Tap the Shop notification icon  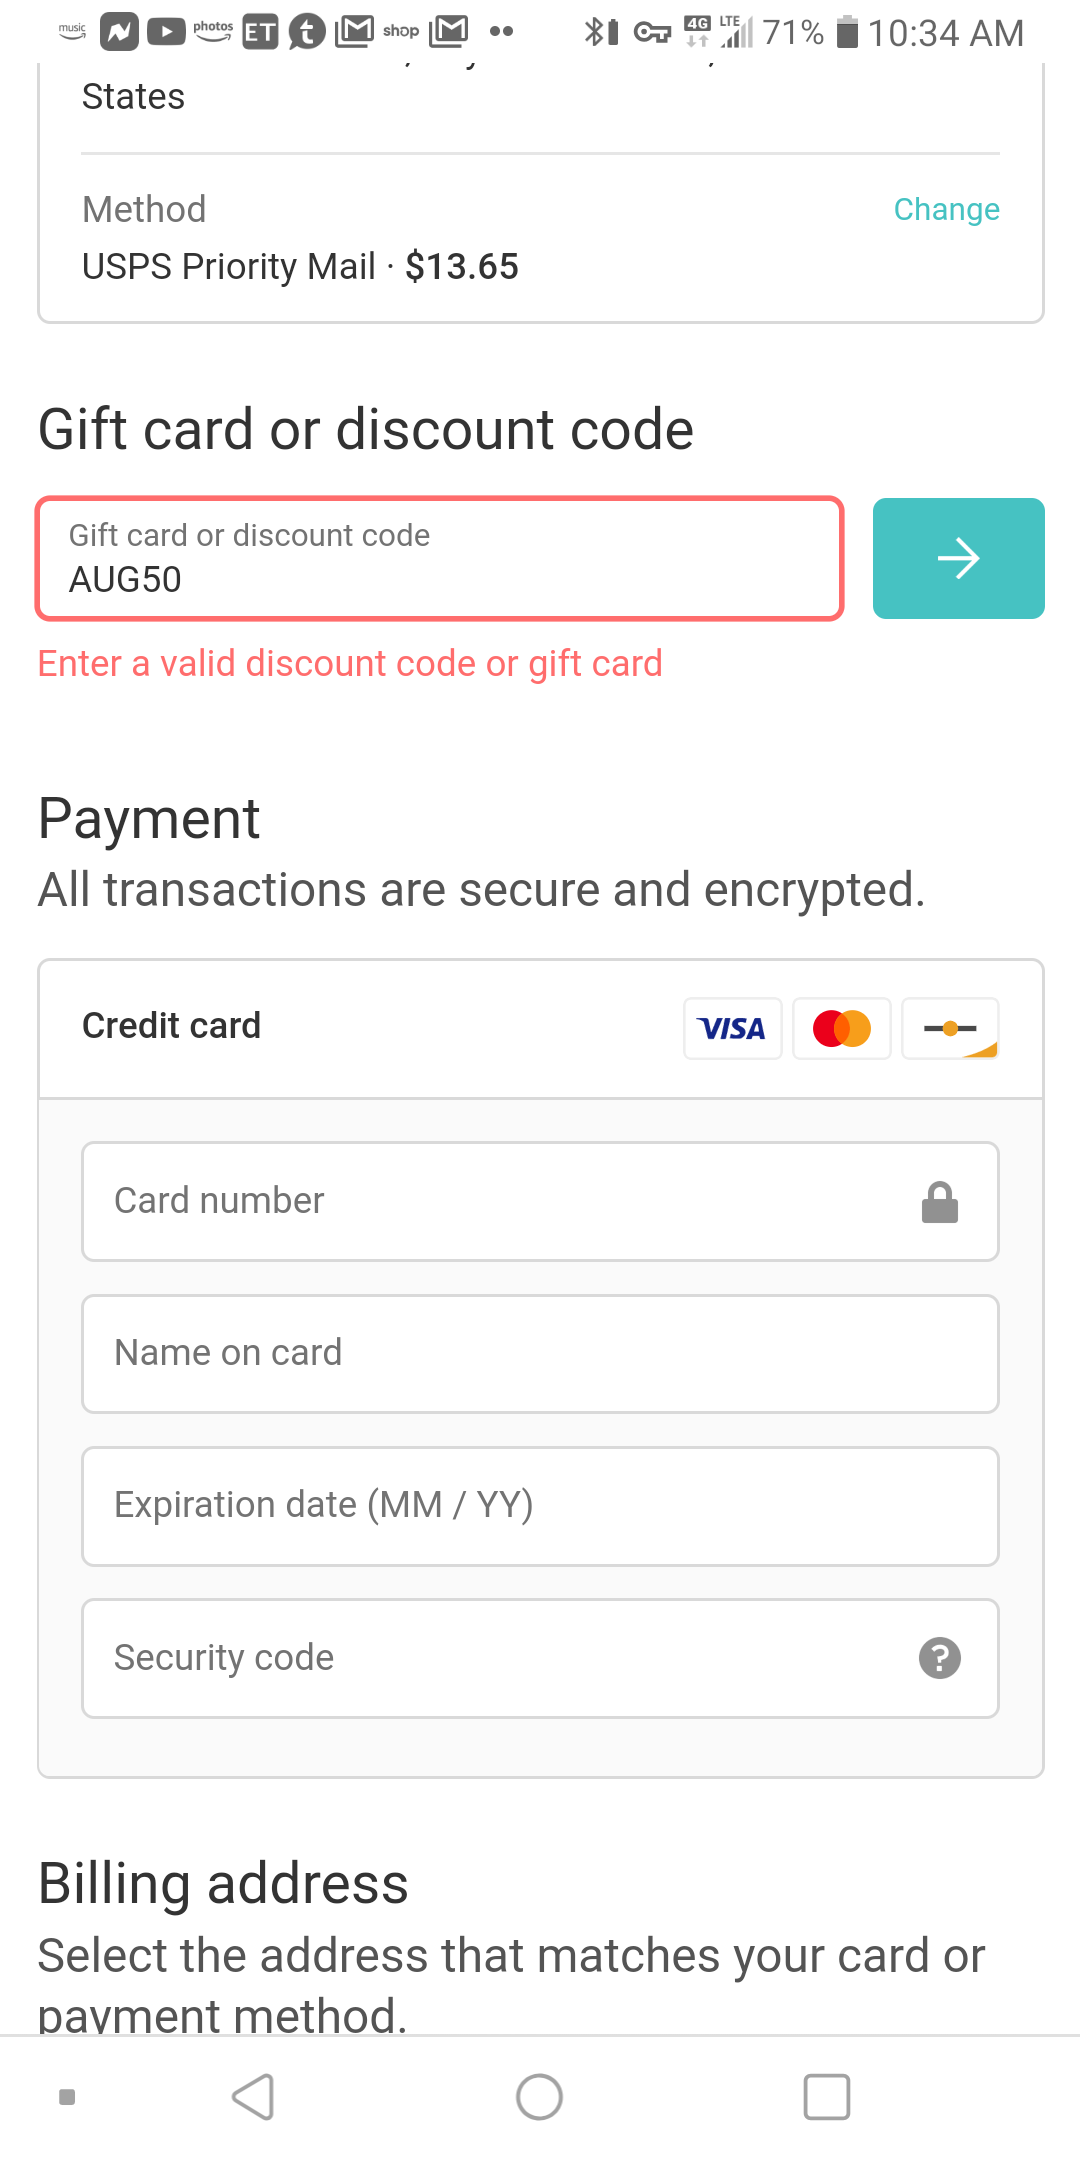coord(401,32)
